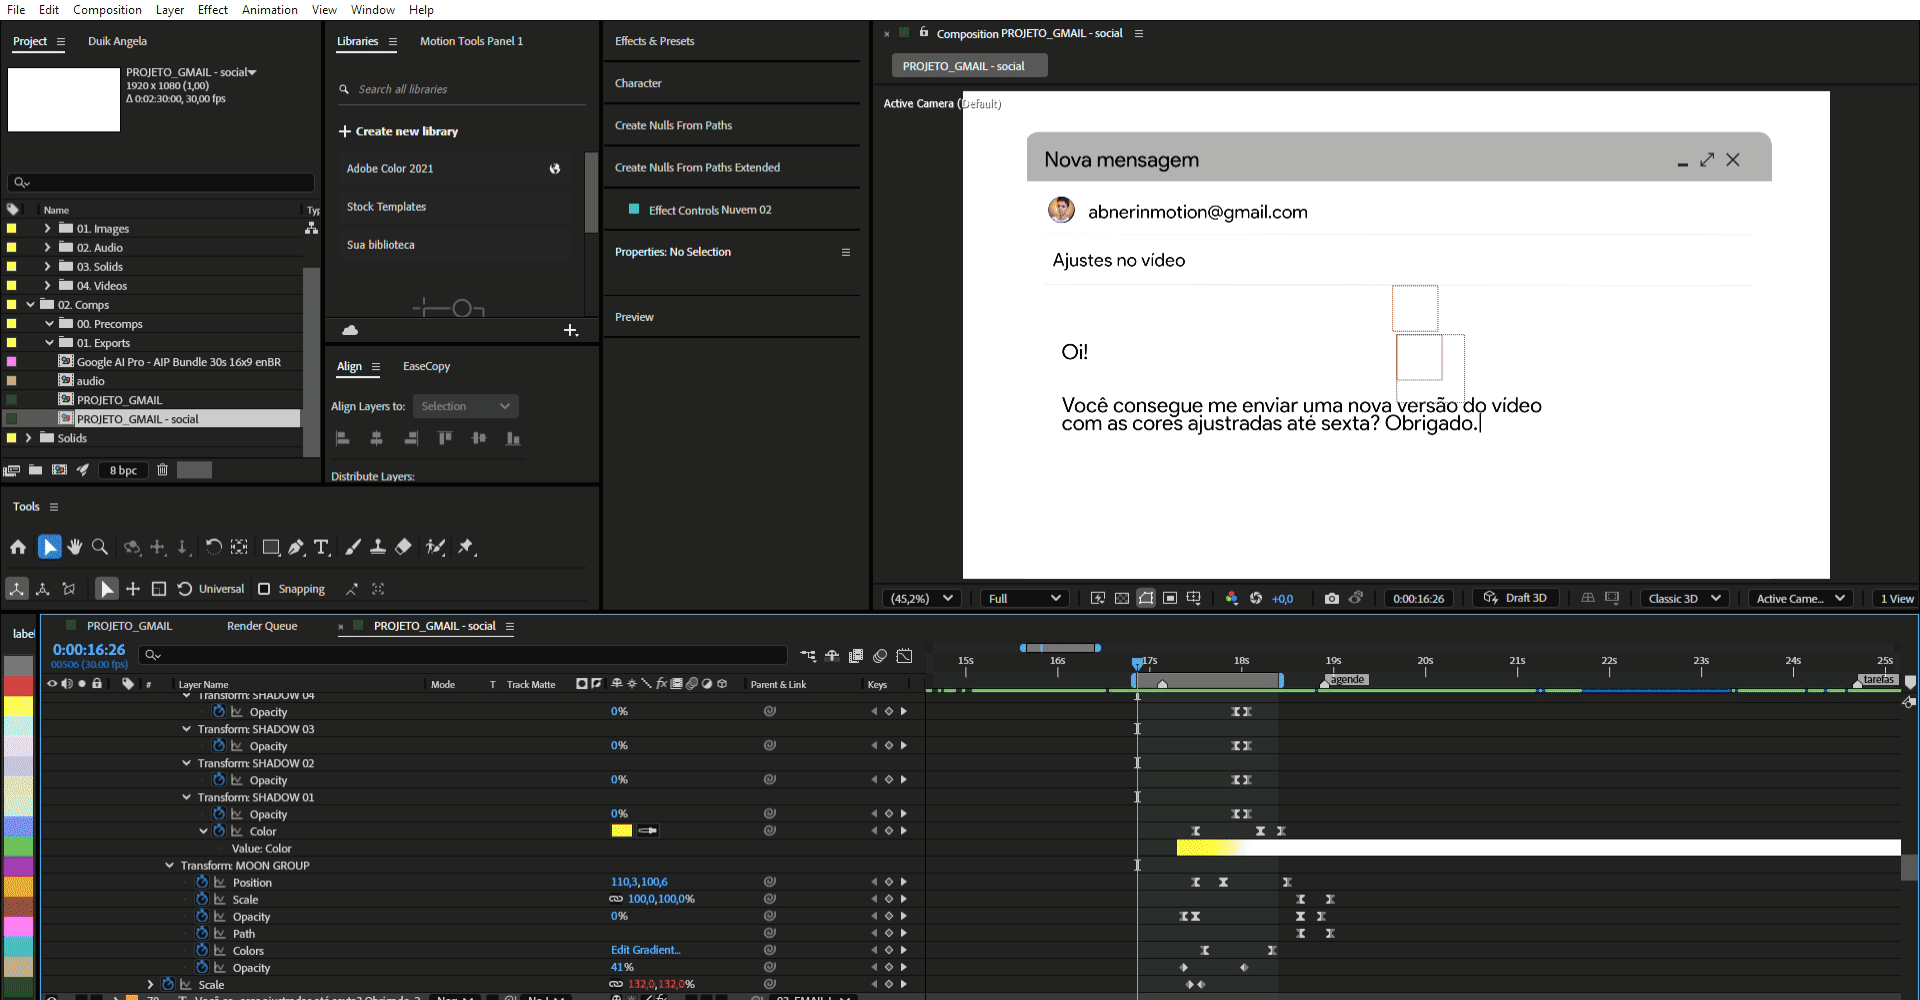Toggle the transparency grid in viewer
1920x1000 pixels.
pos(1122,598)
